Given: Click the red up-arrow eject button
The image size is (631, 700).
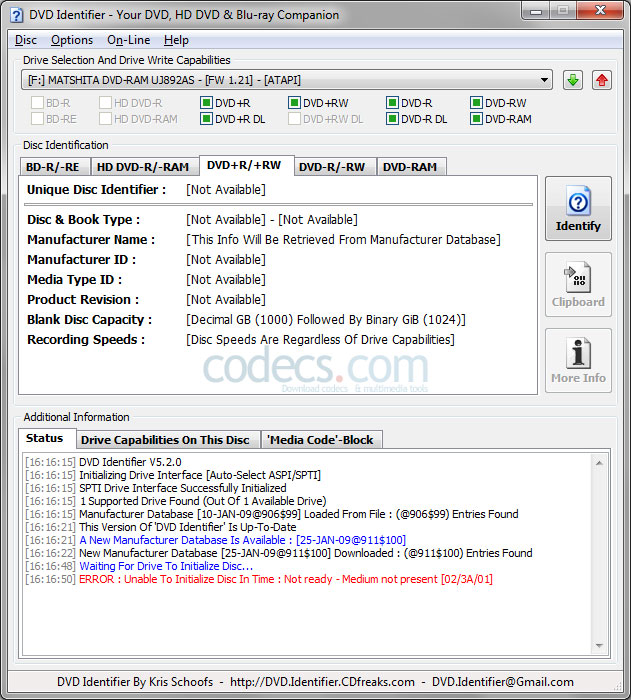Looking at the screenshot, I should (x=602, y=80).
